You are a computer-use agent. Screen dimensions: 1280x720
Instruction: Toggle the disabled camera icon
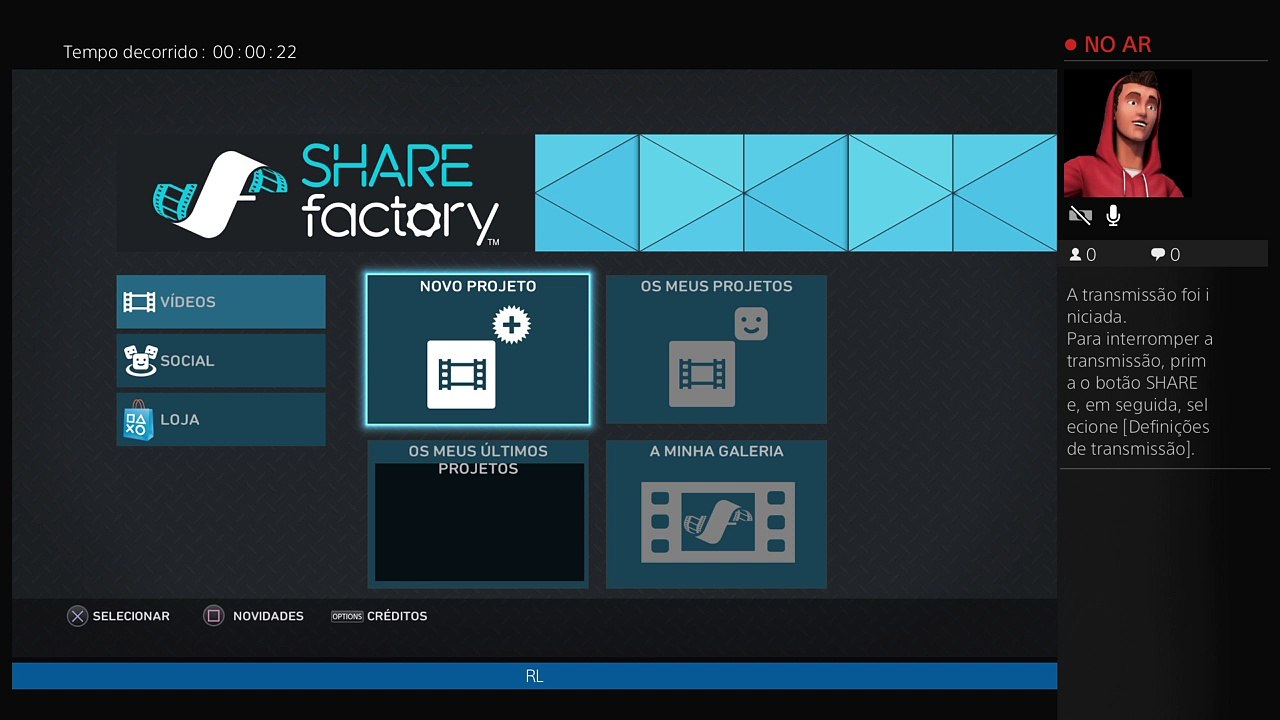click(1080, 215)
